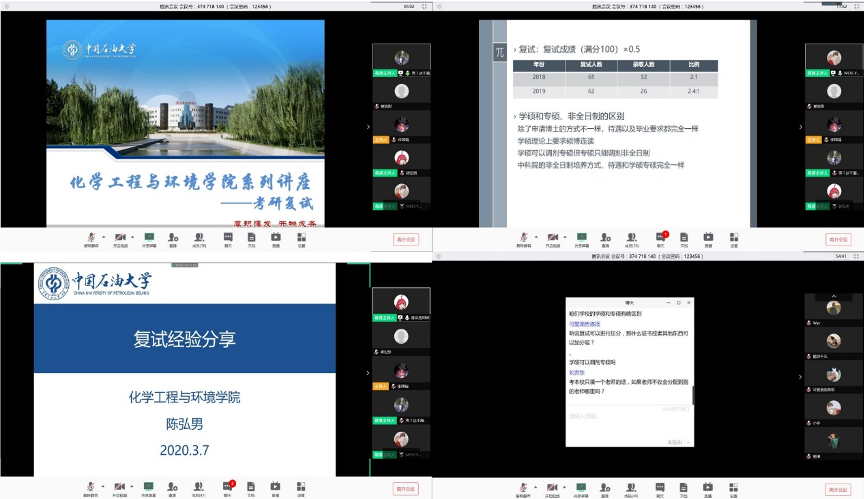Leave meeting button in 复试经验分享 slide window
This screenshot has width=864, height=499.
click(406, 489)
